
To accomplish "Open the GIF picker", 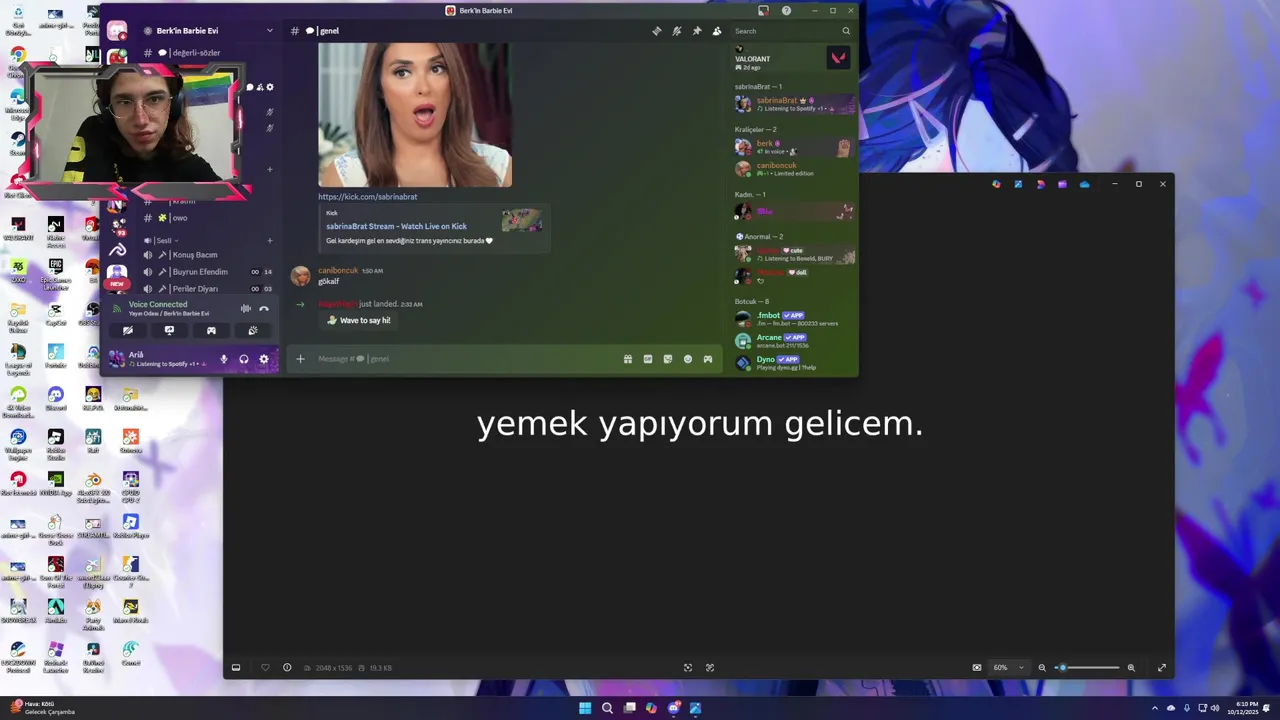I will tap(648, 359).
